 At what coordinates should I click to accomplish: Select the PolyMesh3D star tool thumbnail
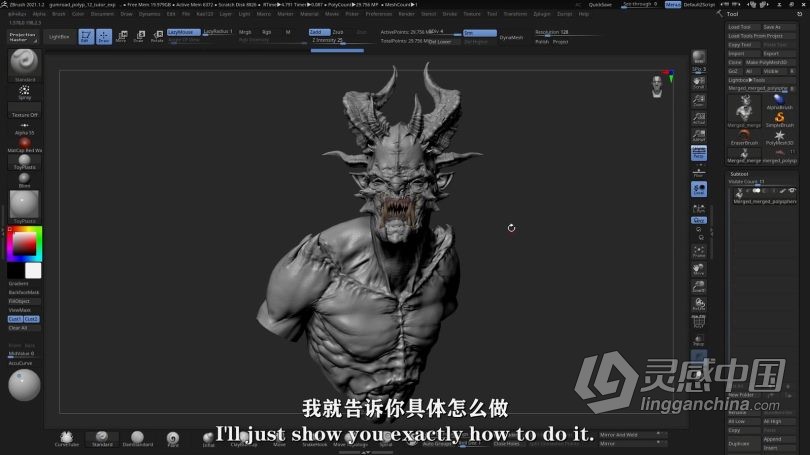(779, 137)
